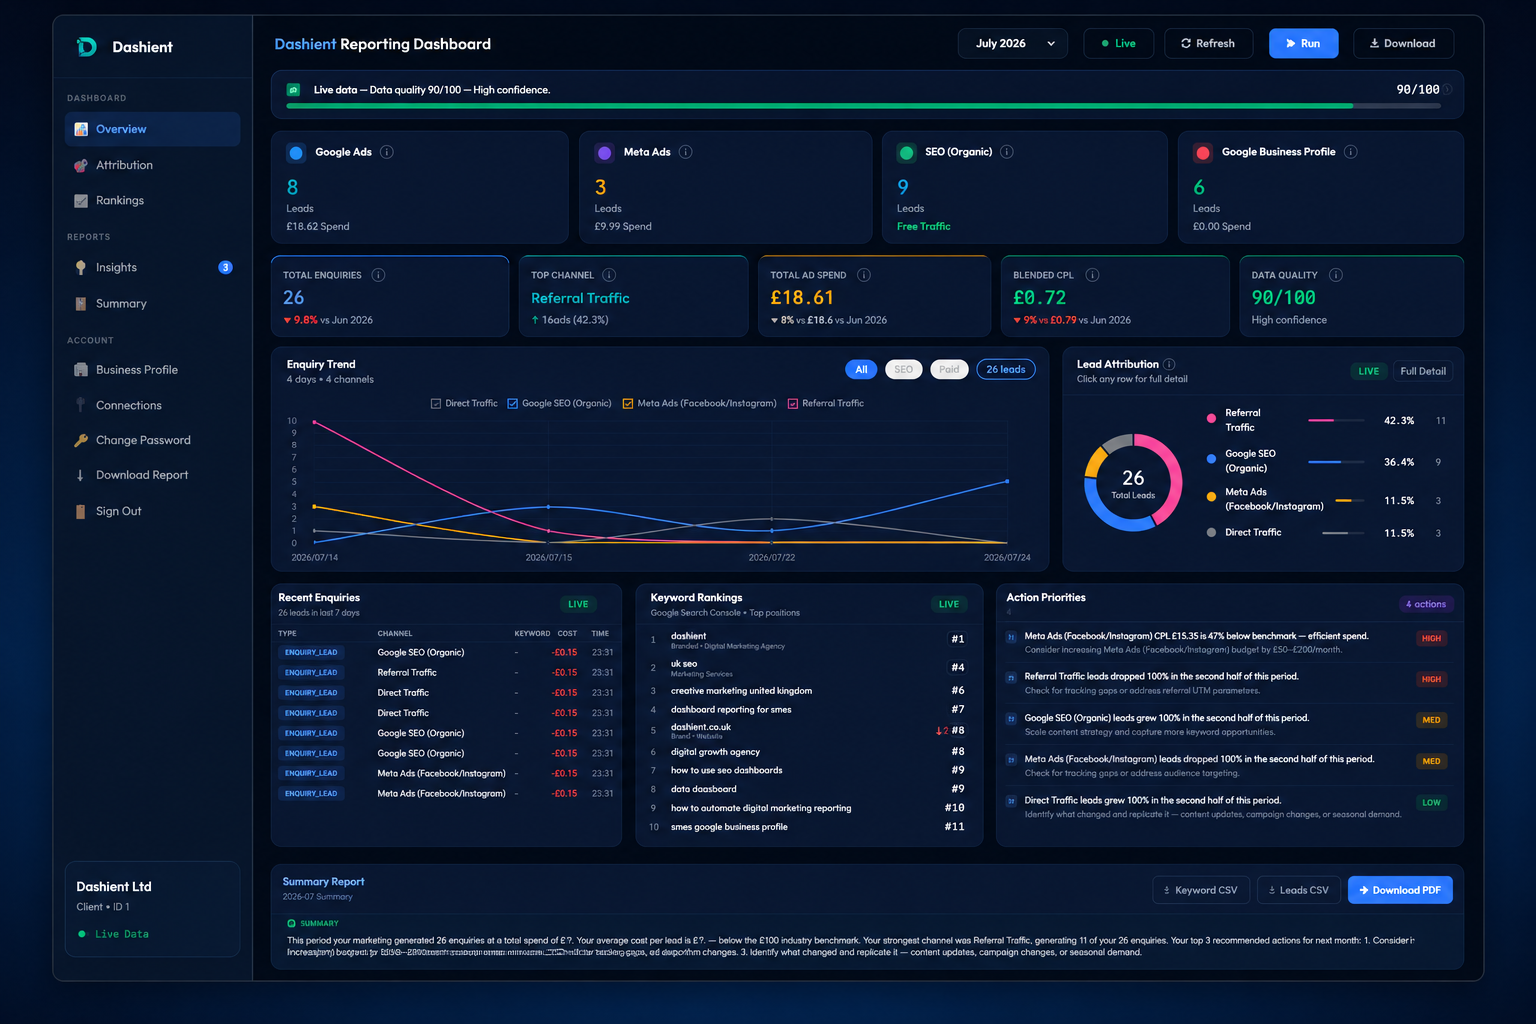Click the Download Report arrow icon
This screenshot has width=1536, height=1024.
point(81,475)
